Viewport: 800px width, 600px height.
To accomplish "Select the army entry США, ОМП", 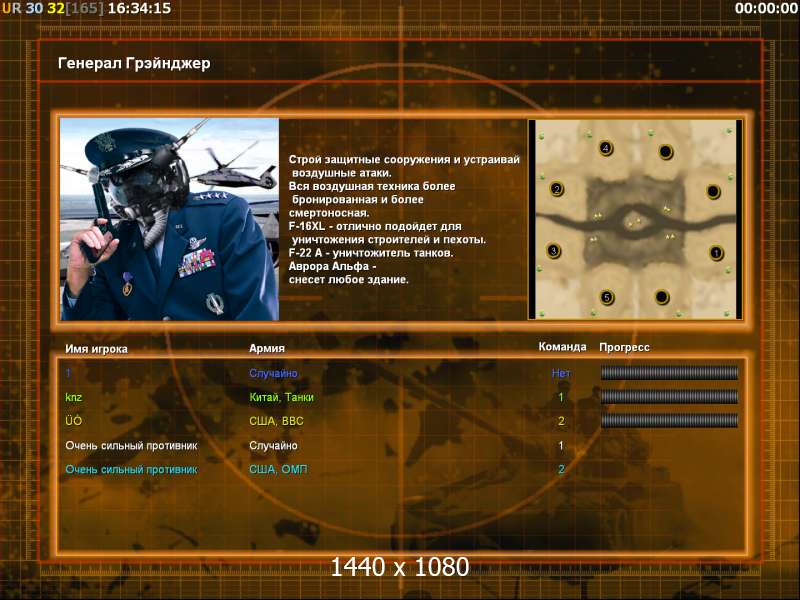I will pyautogui.click(x=278, y=469).
